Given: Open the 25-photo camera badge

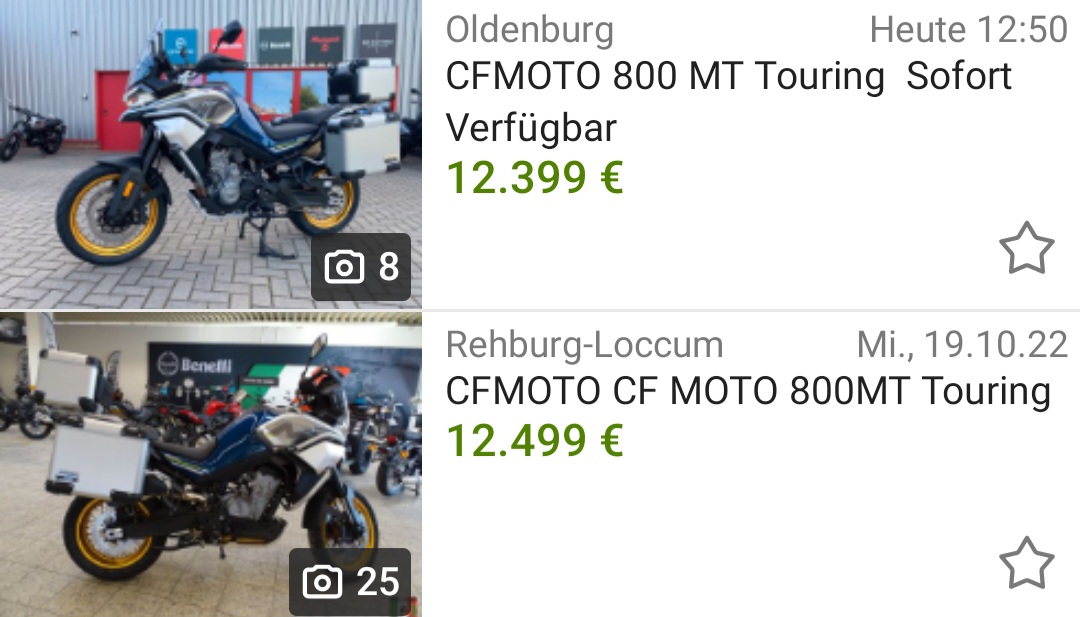Looking at the screenshot, I should (350, 582).
